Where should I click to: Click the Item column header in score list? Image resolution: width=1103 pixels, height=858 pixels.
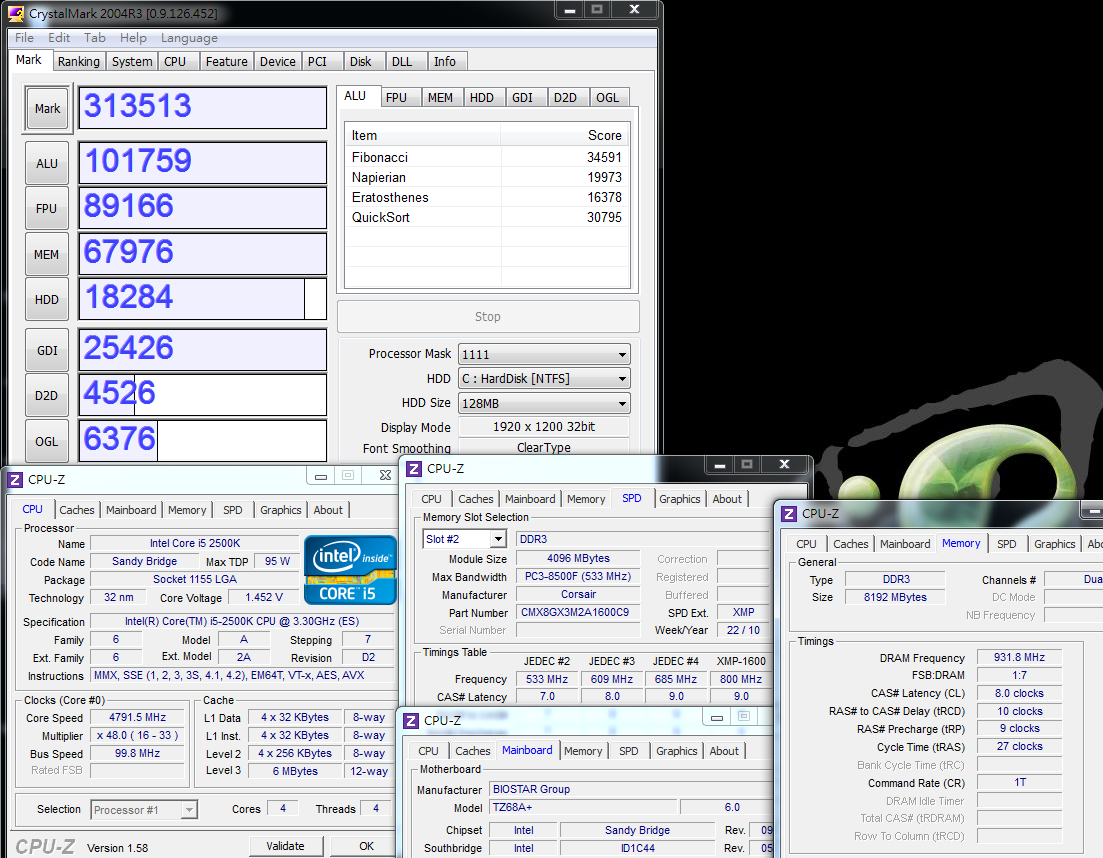[x=423, y=135]
